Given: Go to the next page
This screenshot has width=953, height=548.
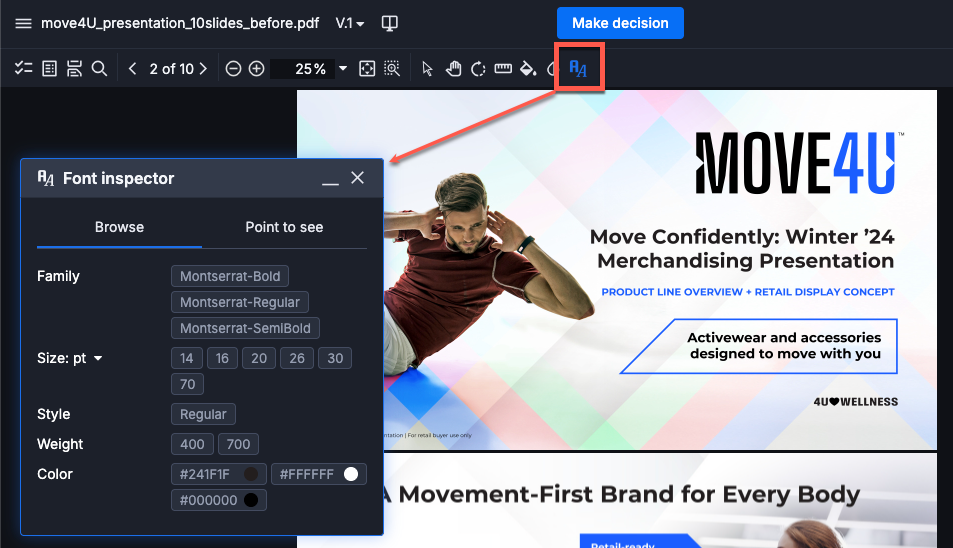Looking at the screenshot, I should 204,69.
